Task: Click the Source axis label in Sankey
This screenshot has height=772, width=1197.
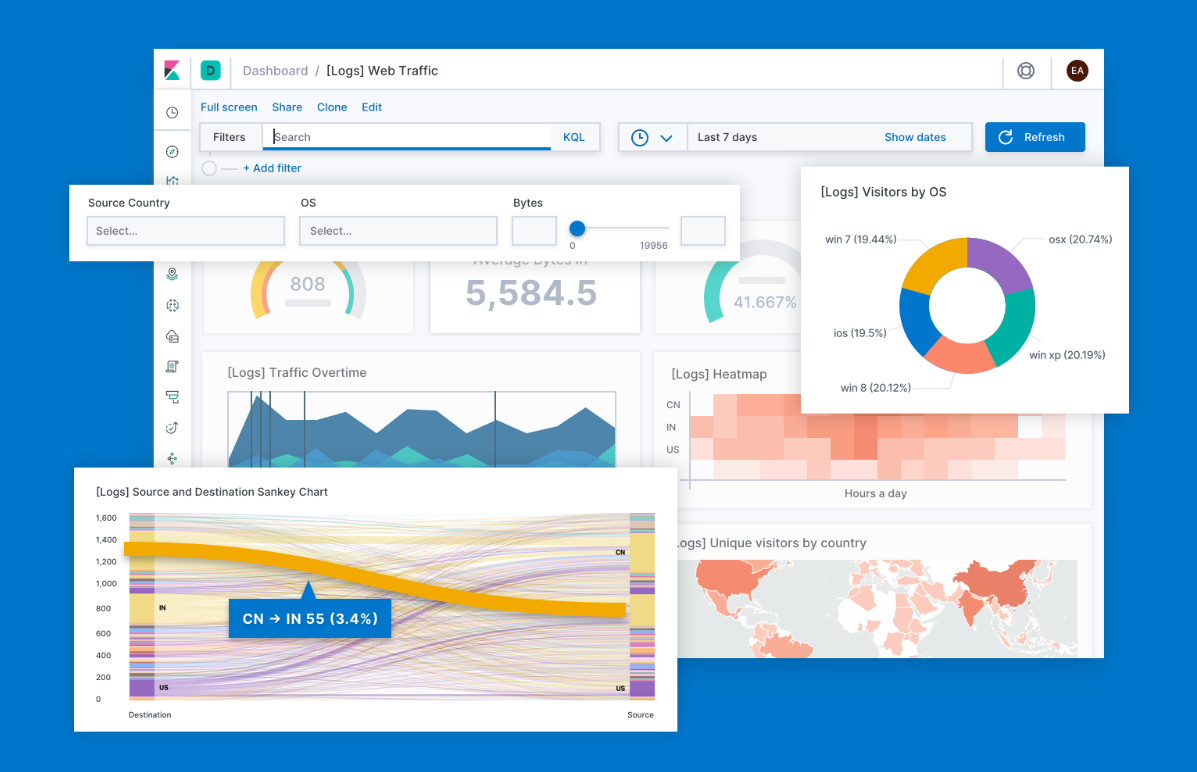Action: (640, 715)
